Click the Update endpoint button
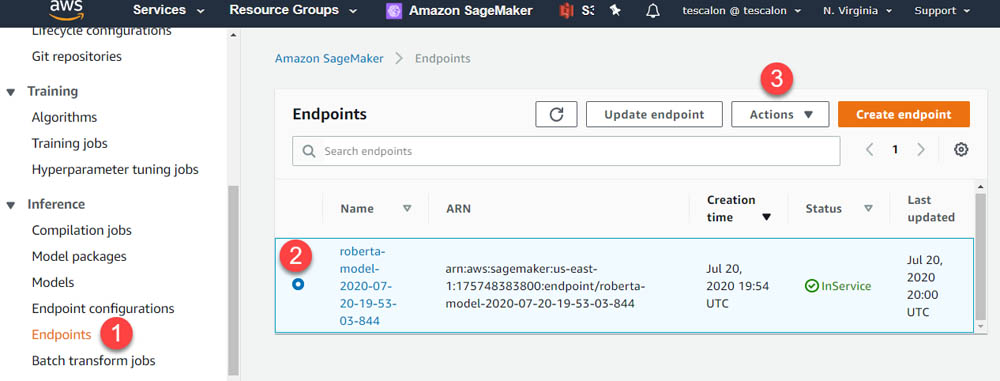The image size is (1000, 381). [x=654, y=114]
